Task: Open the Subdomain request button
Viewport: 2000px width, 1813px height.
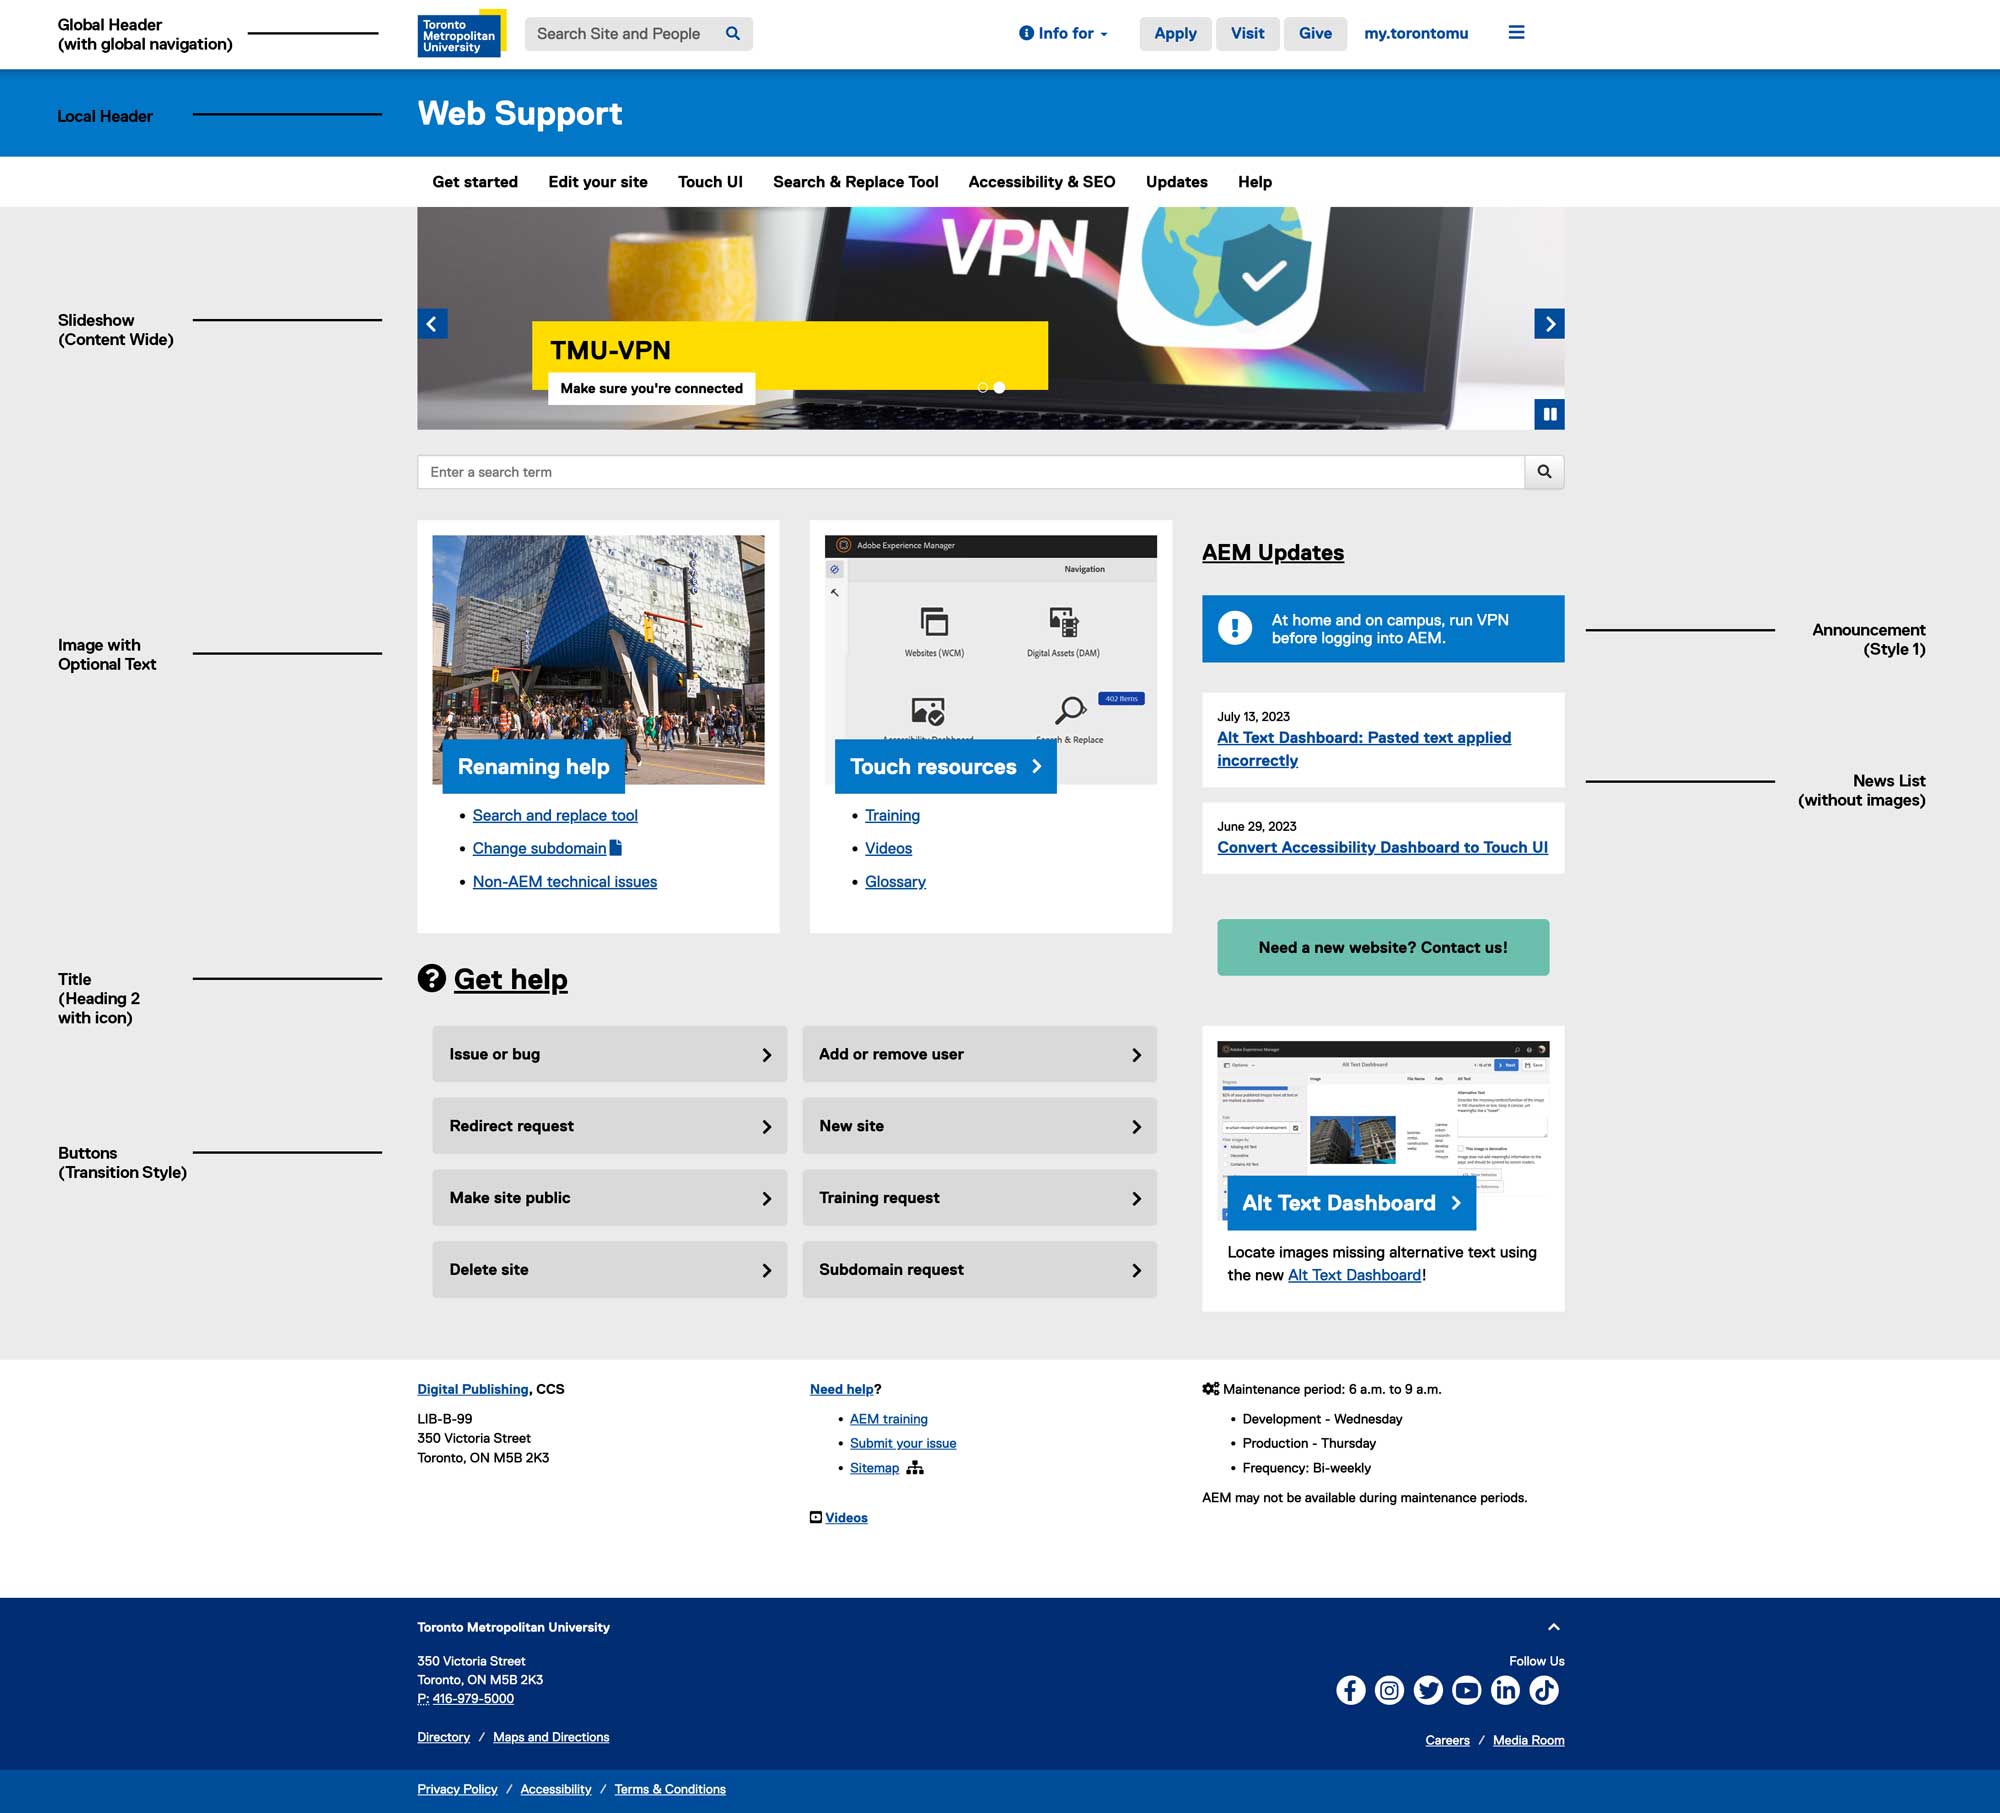Action: (979, 1270)
